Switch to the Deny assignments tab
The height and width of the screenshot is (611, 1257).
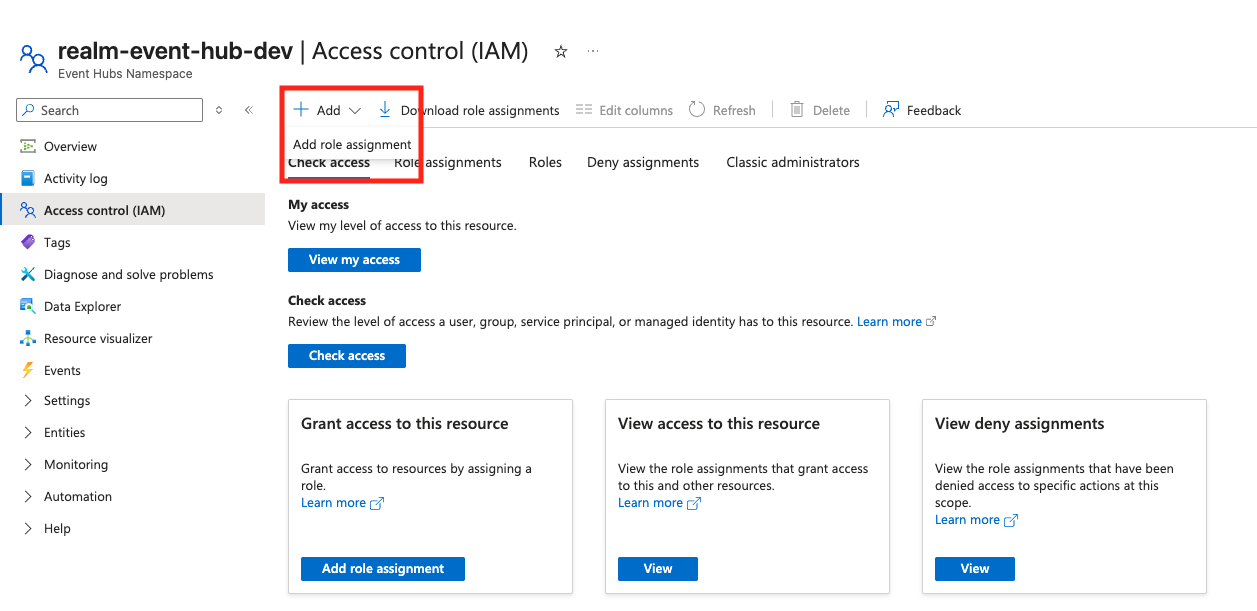point(643,162)
